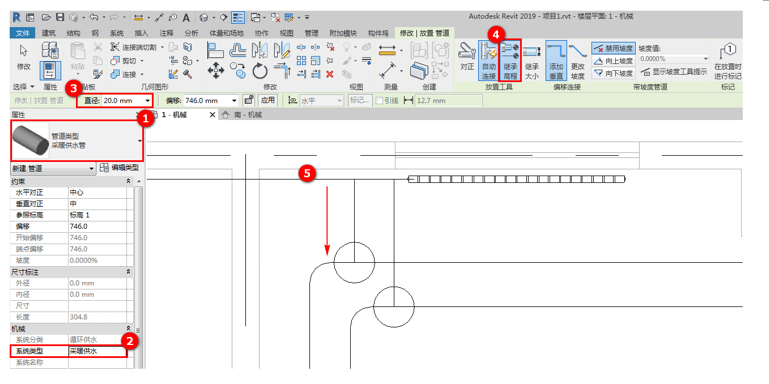Click 在放置时进行标记 tag on placement
769x384 pixels.
(728, 61)
